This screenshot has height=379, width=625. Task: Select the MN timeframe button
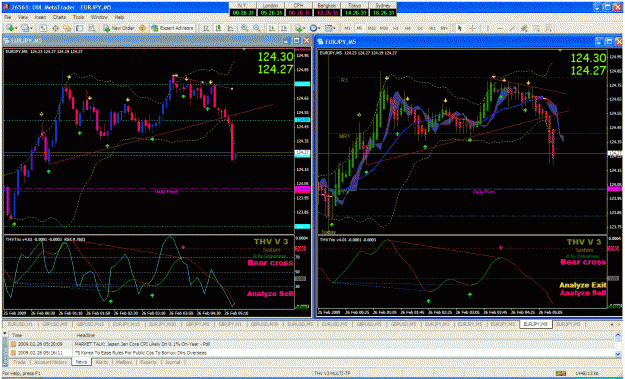tap(444, 28)
